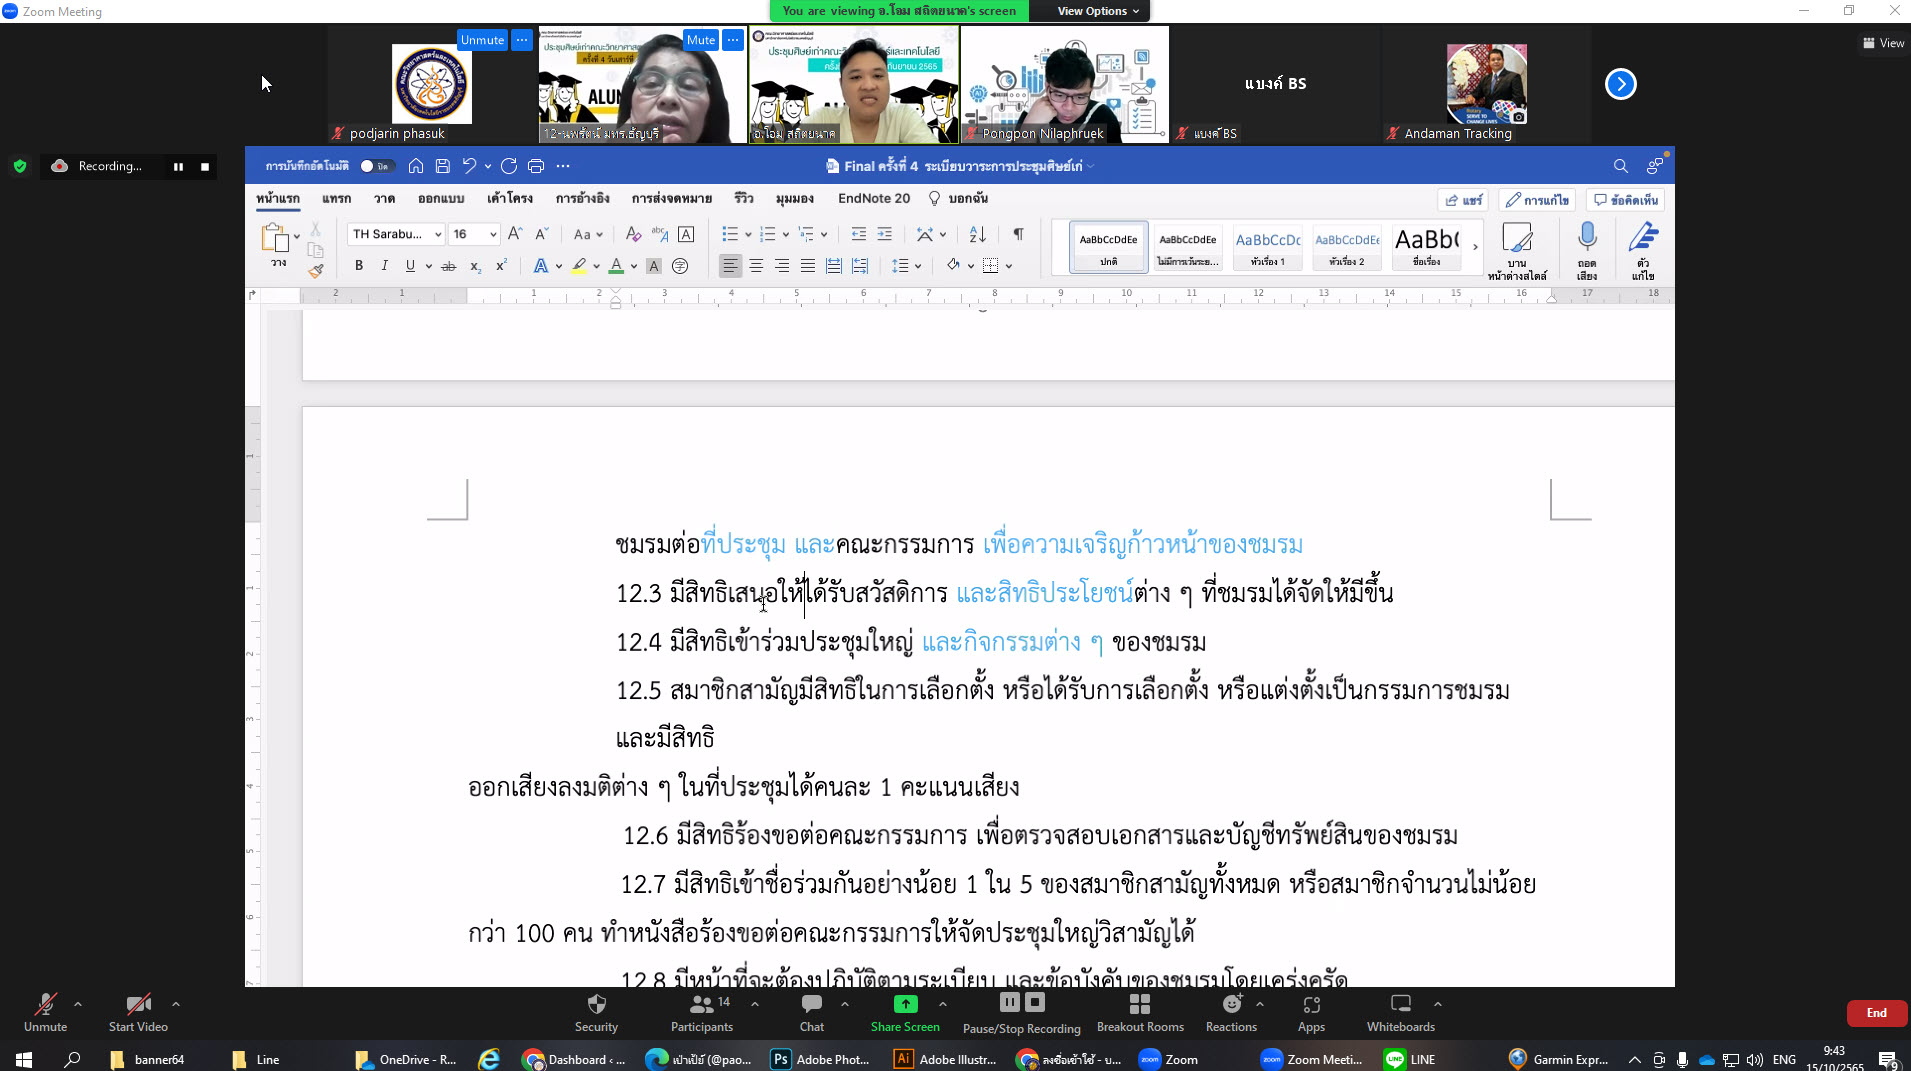Screen dimensions: 1911x1071
Task: Stop recording using the square stop button
Action: click(x=205, y=167)
